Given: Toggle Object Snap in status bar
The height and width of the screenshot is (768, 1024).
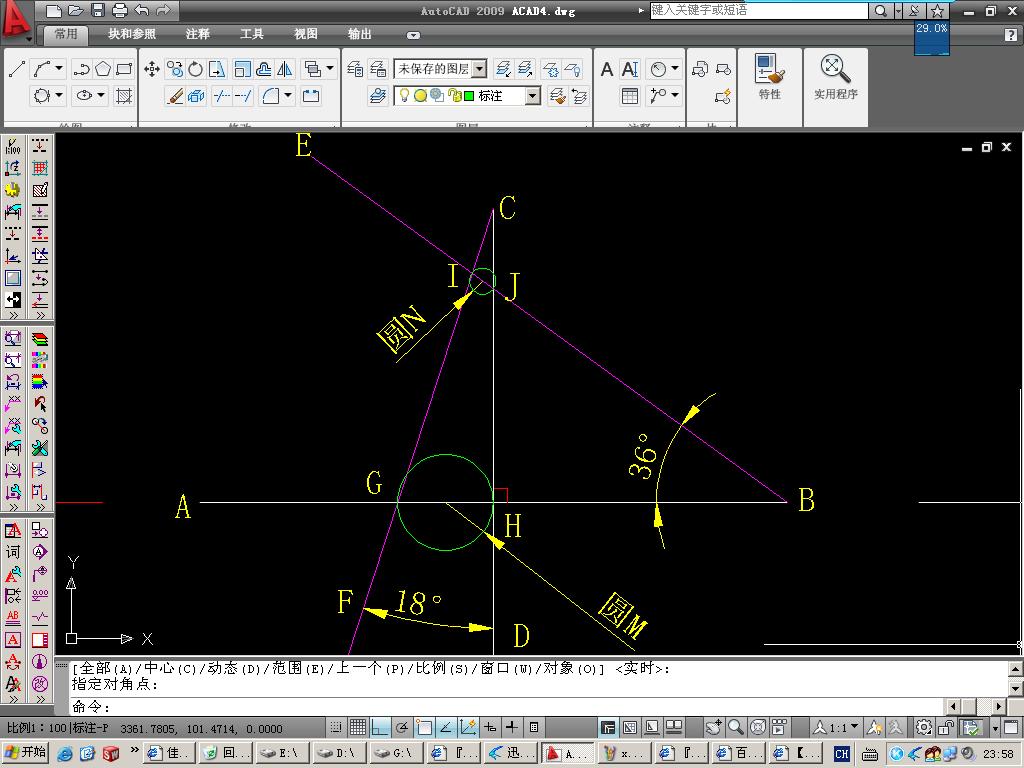Looking at the screenshot, I should (x=424, y=727).
